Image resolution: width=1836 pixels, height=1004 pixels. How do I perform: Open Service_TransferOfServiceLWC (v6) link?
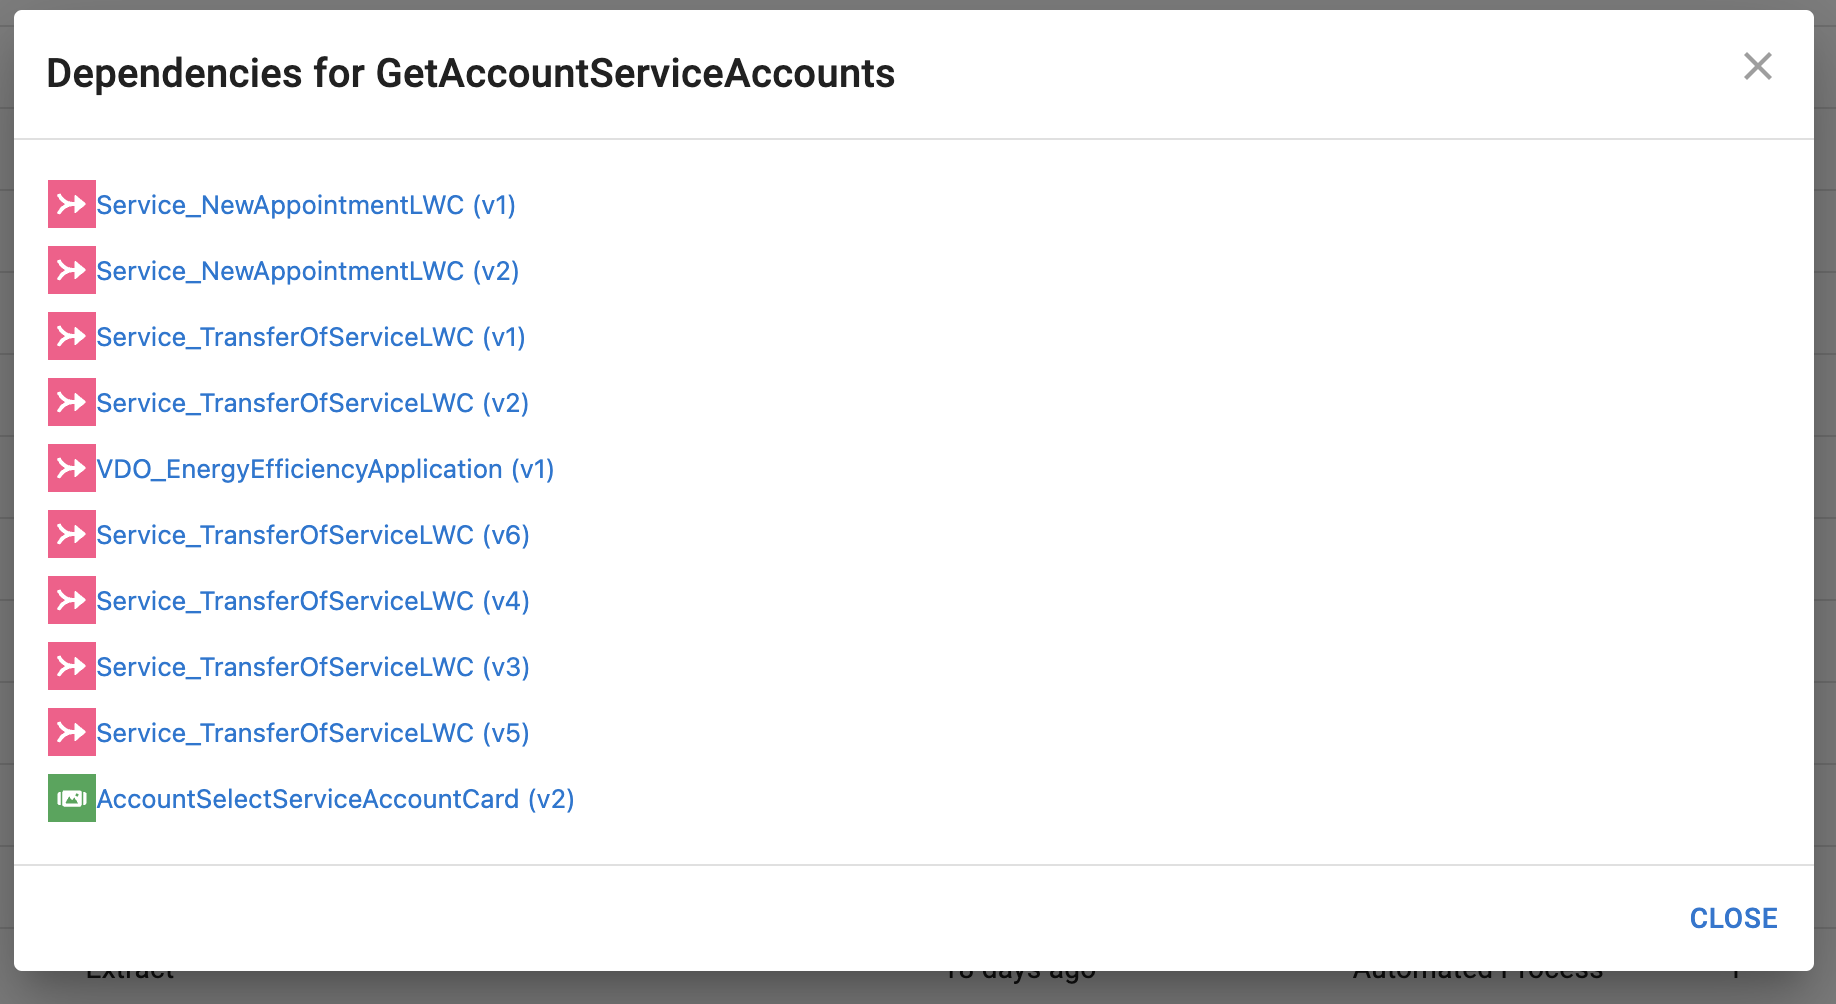(313, 535)
